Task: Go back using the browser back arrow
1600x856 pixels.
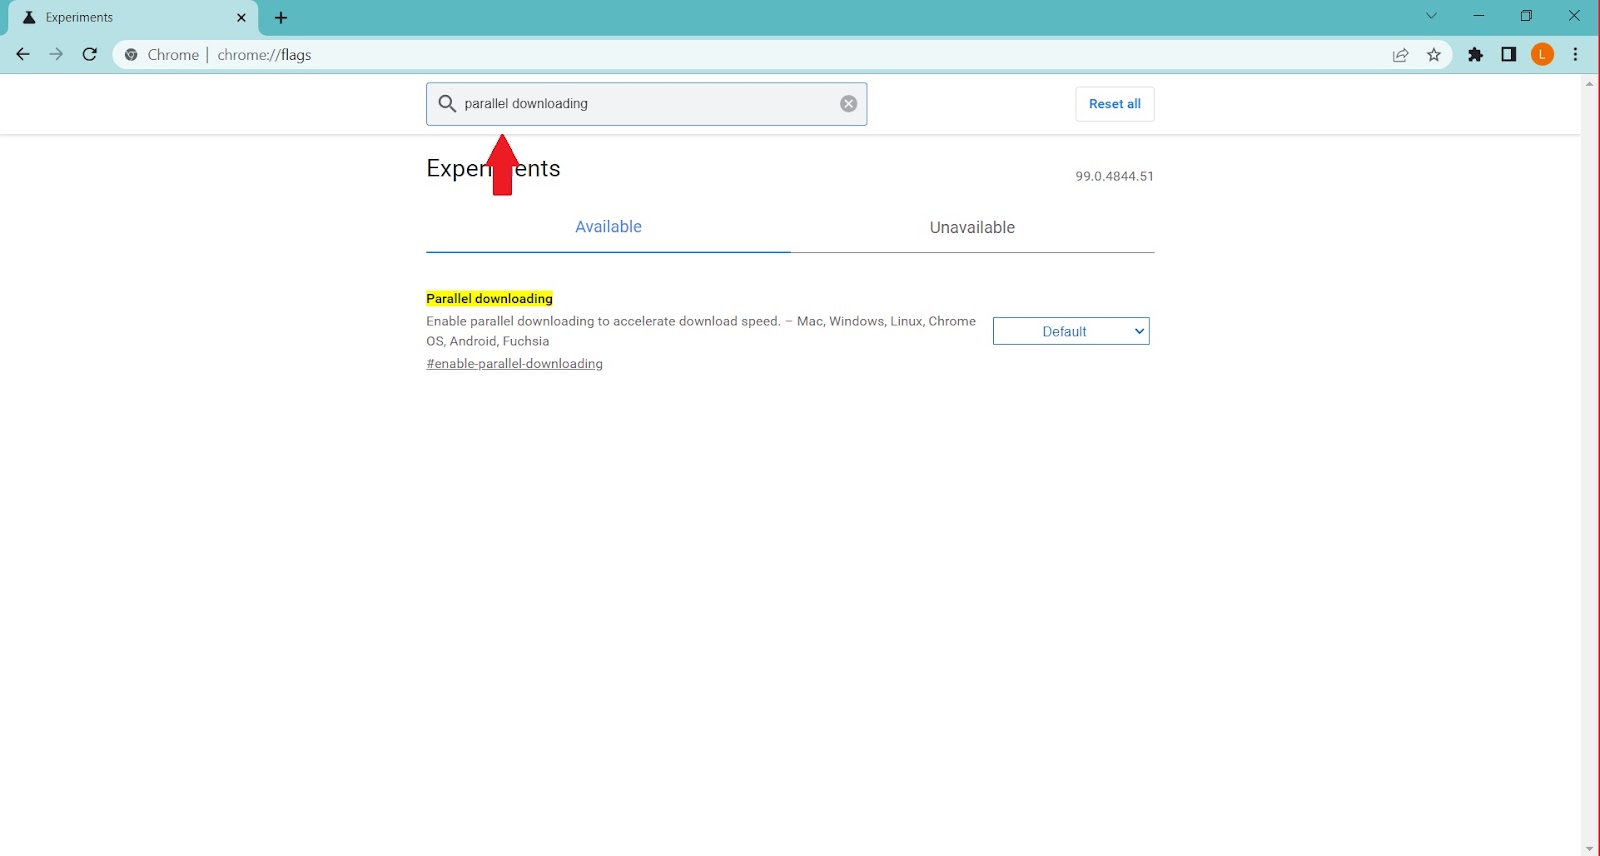Action: [23, 55]
